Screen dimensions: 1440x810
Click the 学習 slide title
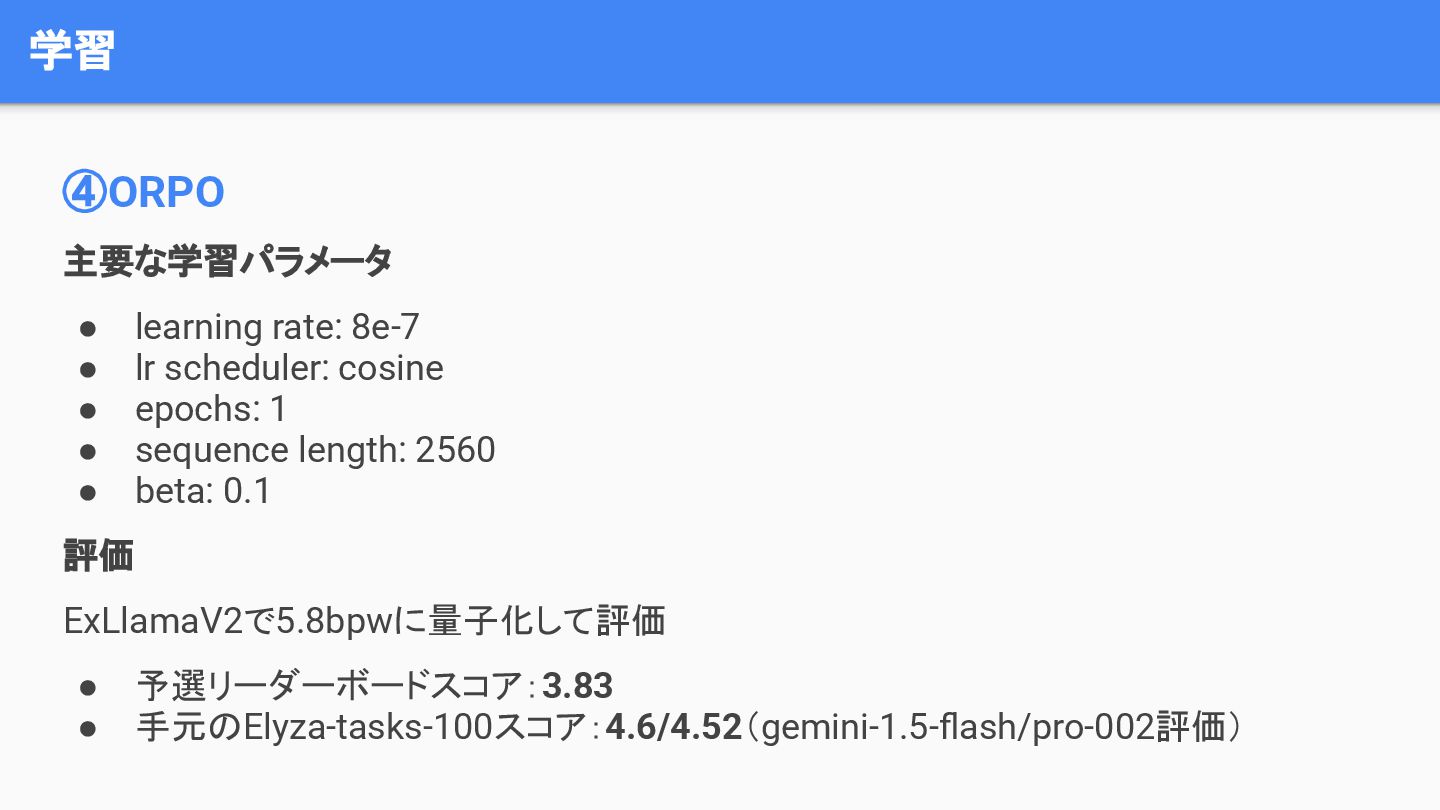pyautogui.click(x=72, y=50)
